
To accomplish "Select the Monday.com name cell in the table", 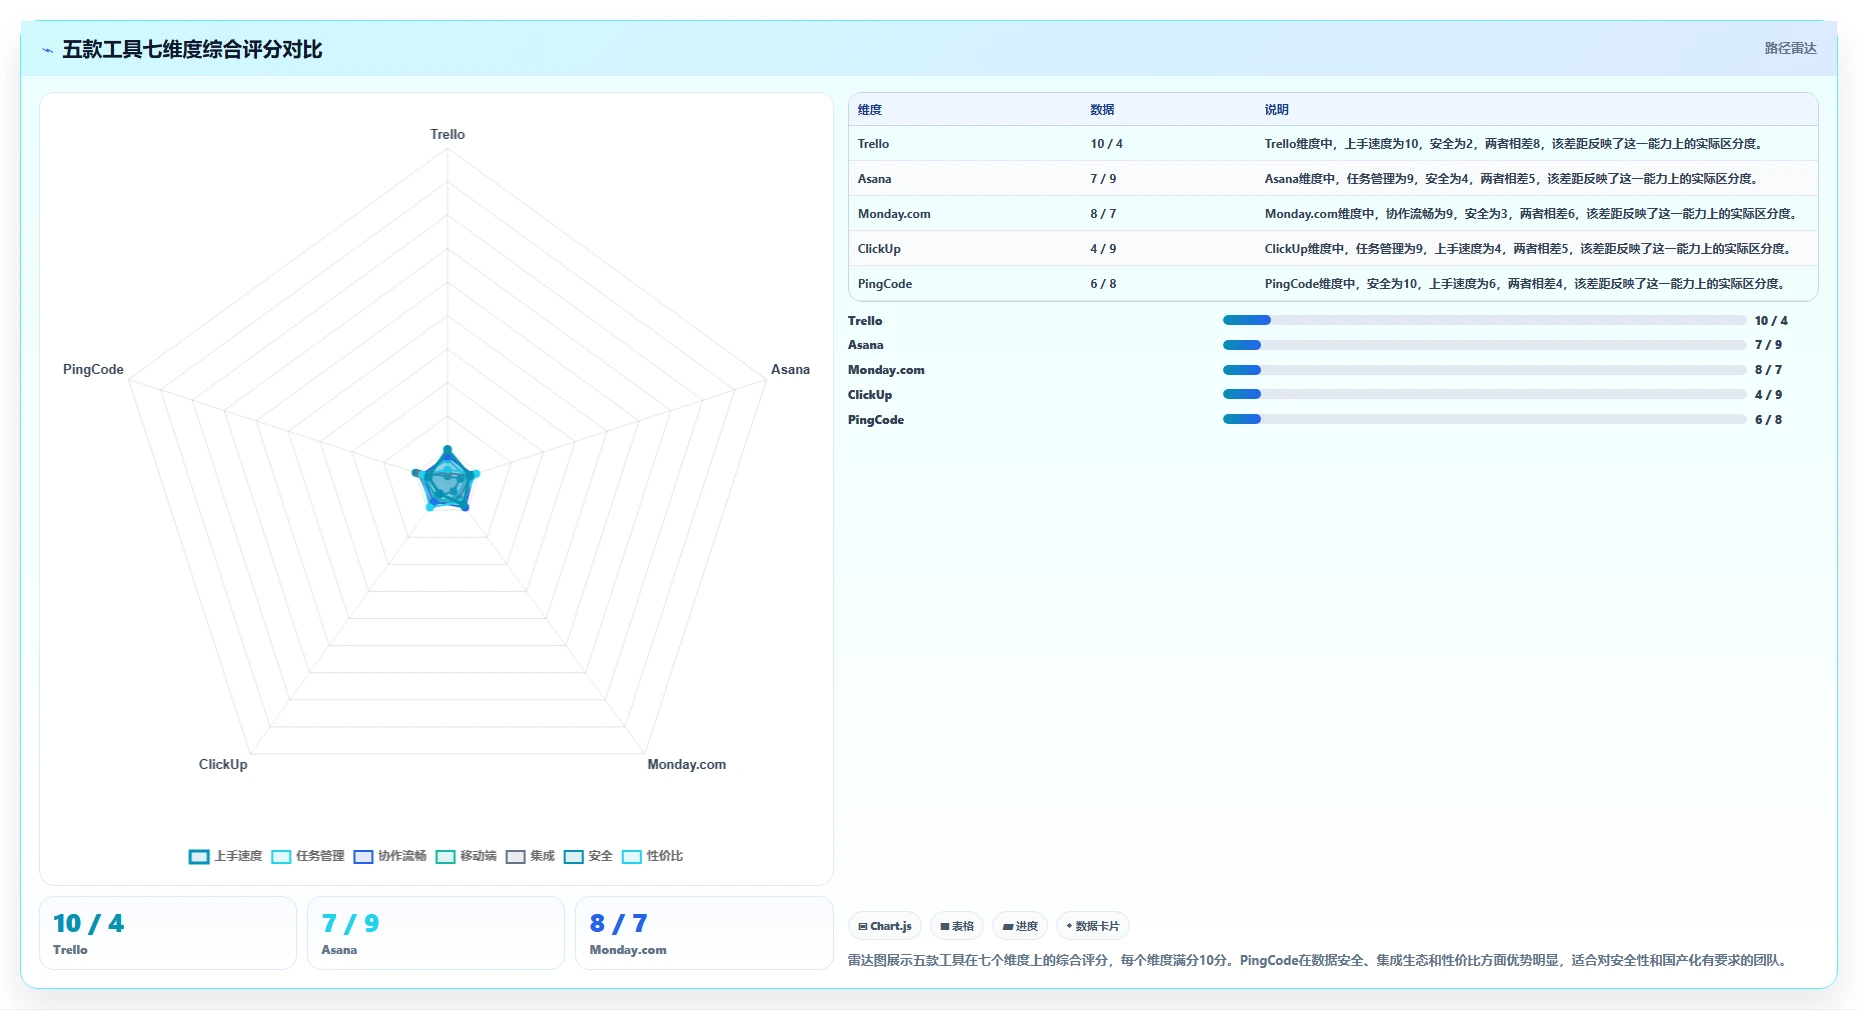I will pos(965,214).
